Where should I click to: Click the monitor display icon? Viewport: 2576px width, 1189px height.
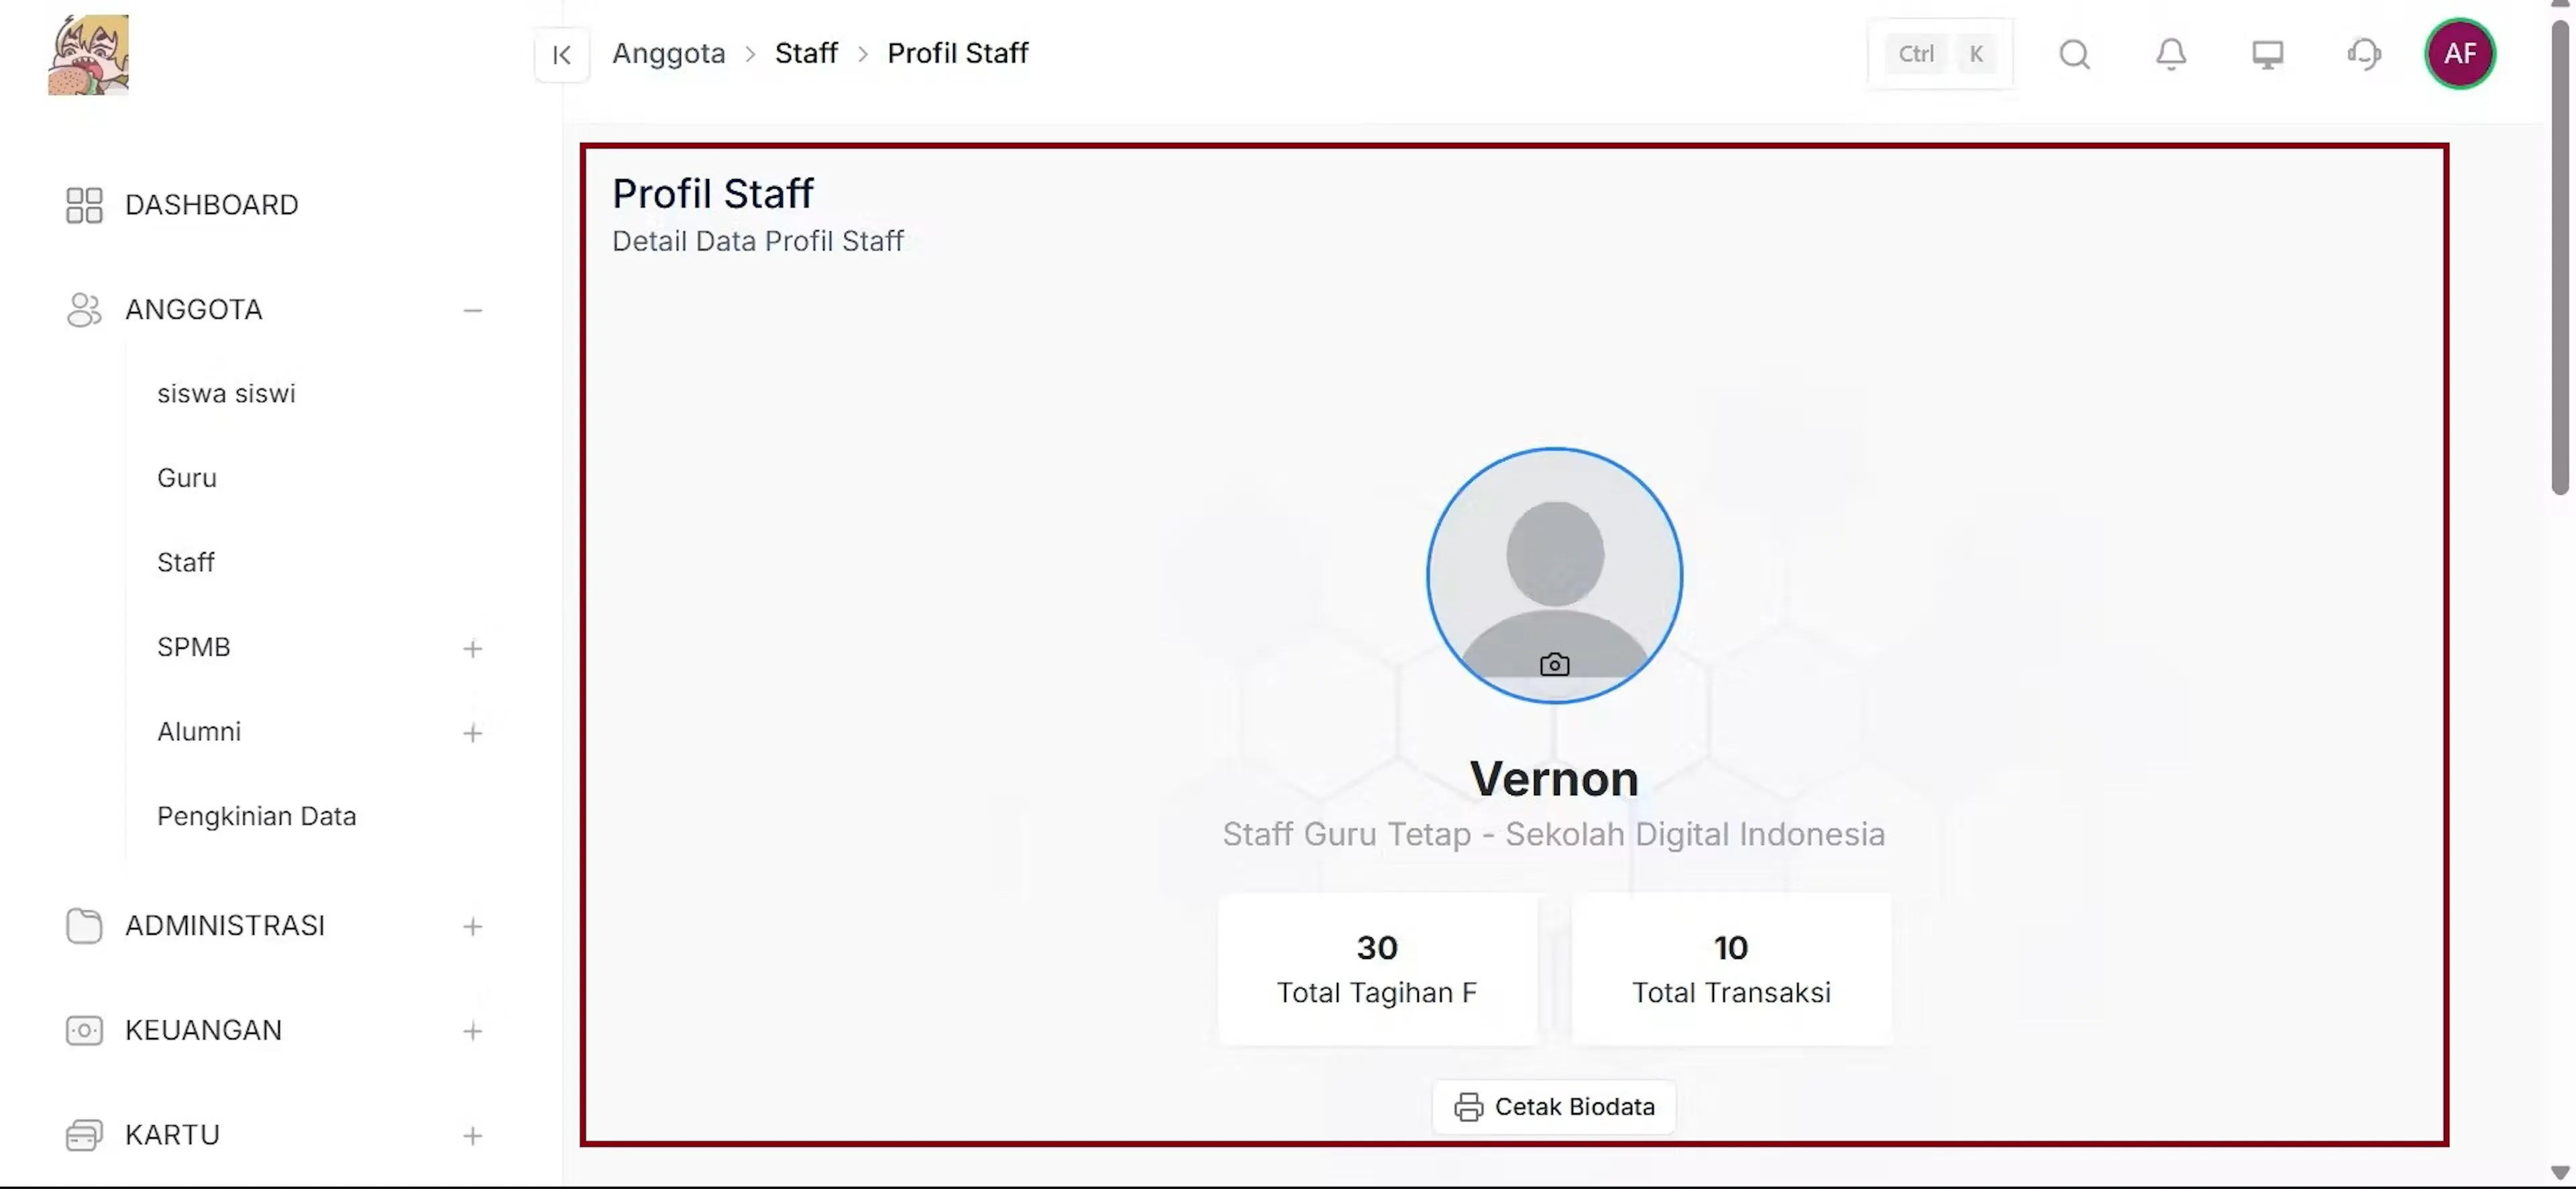pos(2267,54)
